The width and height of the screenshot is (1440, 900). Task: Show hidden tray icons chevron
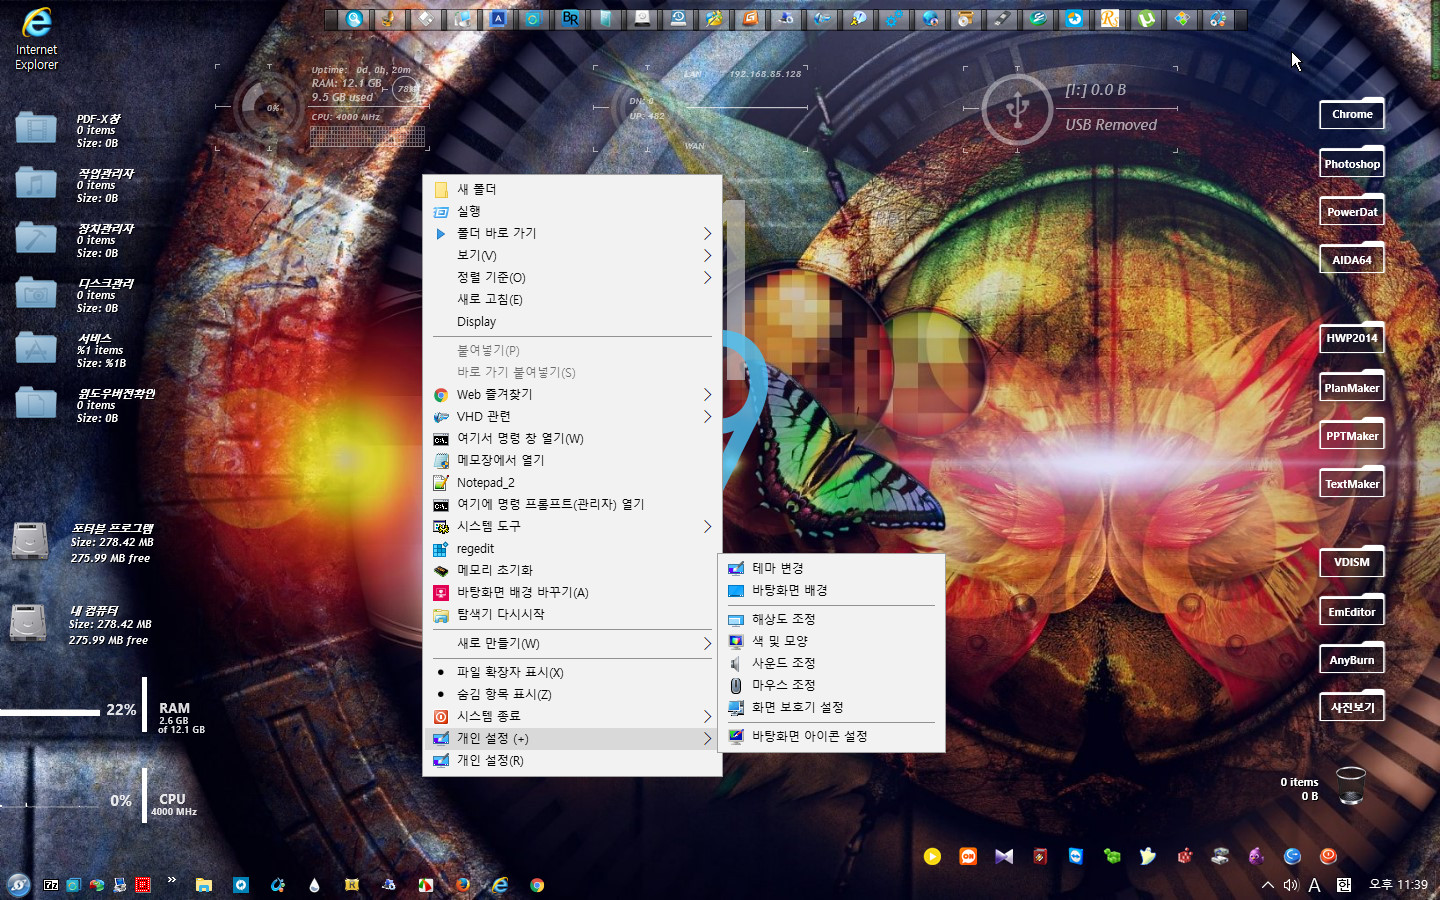[1267, 885]
